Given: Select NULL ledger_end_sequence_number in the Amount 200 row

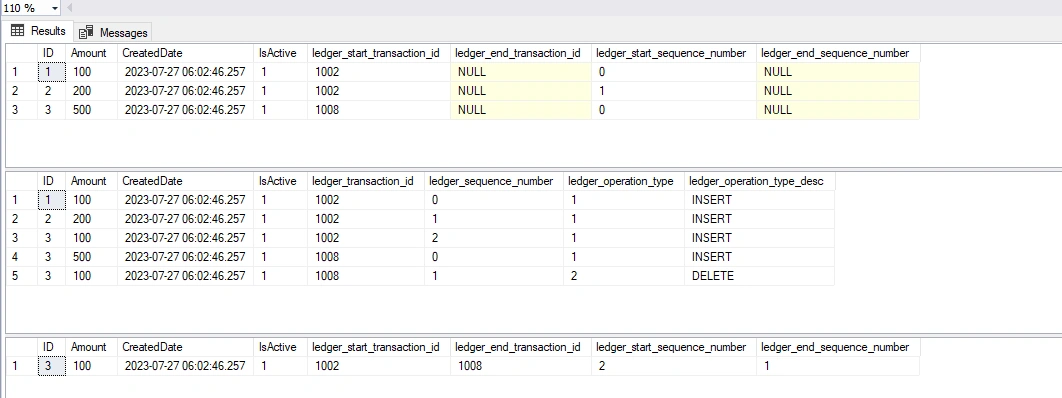Looking at the screenshot, I should (838, 91).
